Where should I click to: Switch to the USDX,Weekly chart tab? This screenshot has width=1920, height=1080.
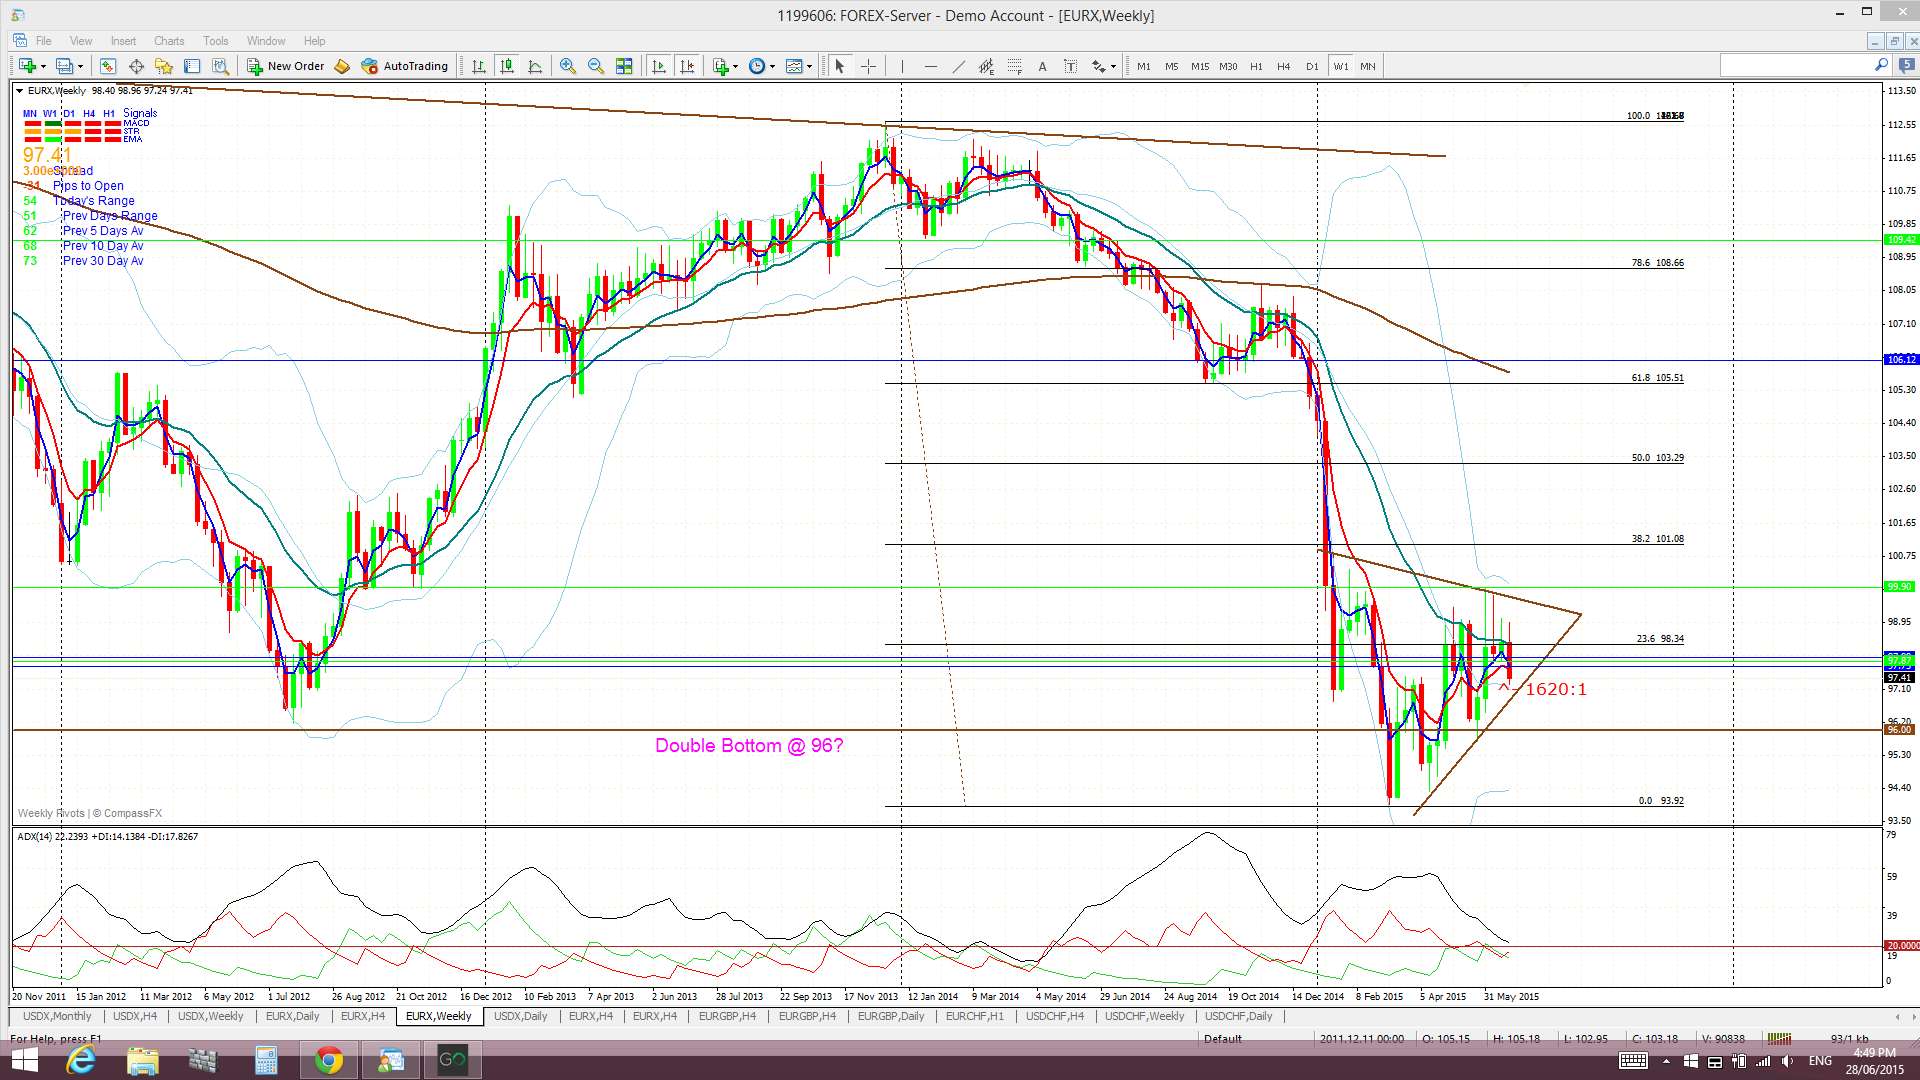210,1016
